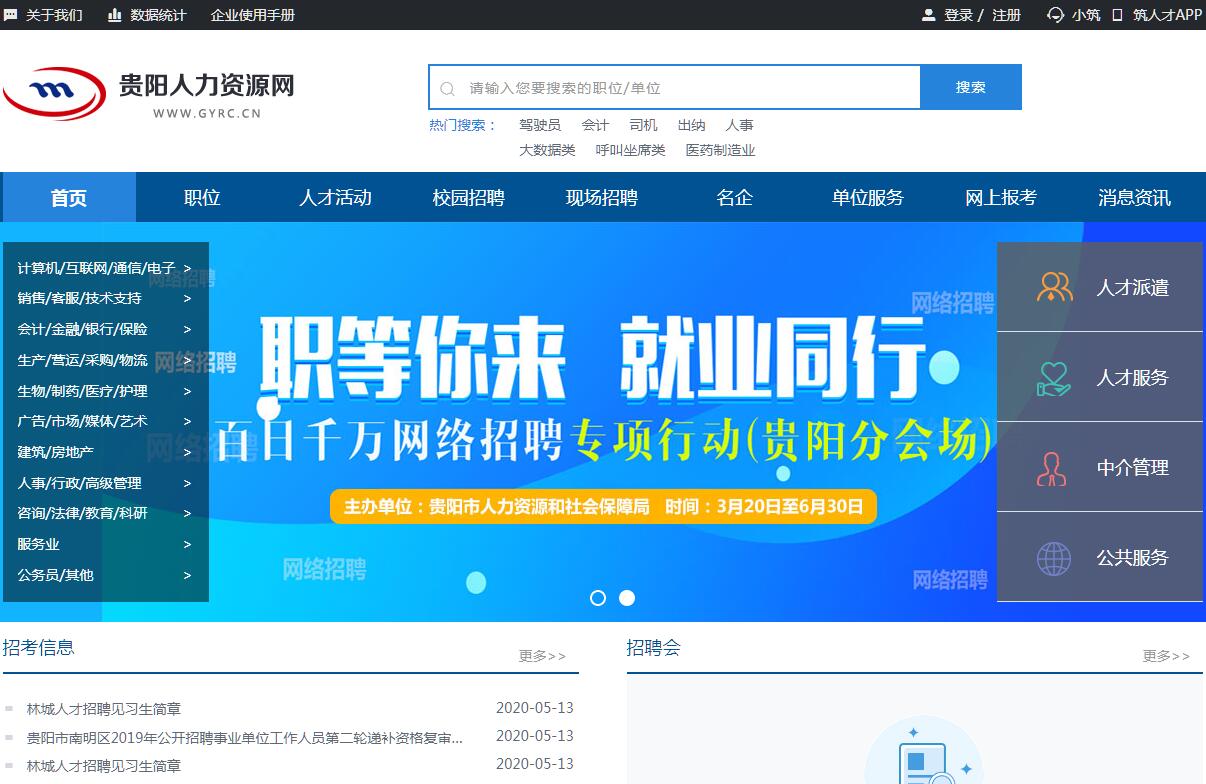Click the 数据统计 bar chart icon
The height and width of the screenshot is (784, 1206).
[115, 15]
